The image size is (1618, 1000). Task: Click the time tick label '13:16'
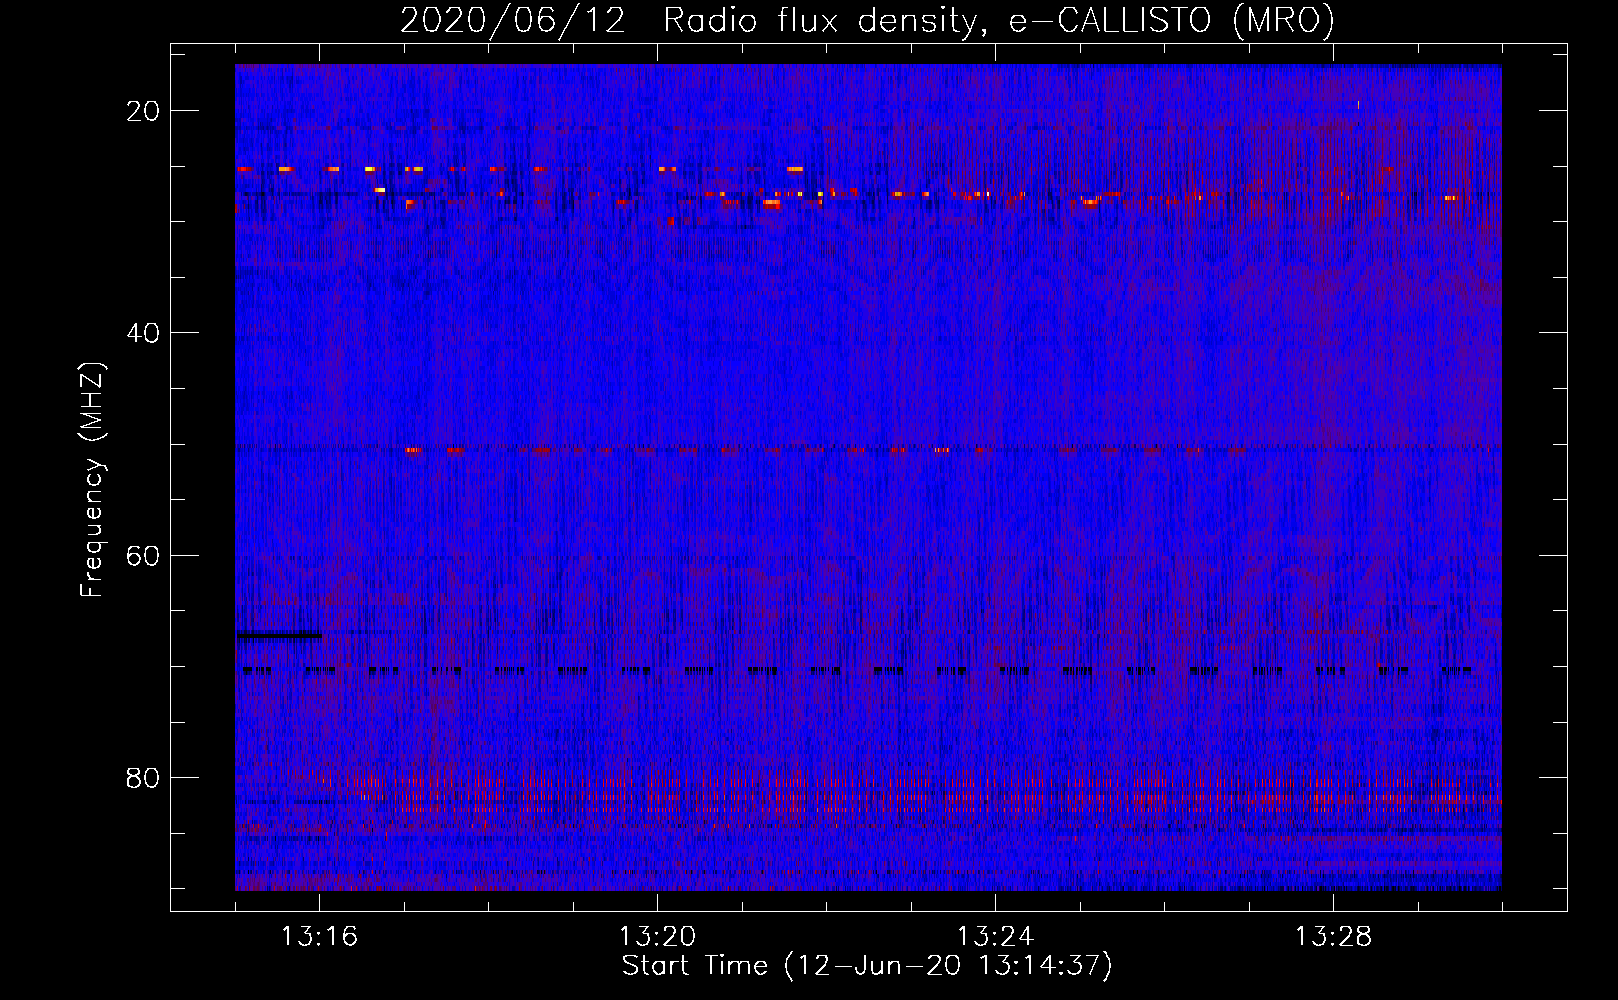[x=319, y=937]
